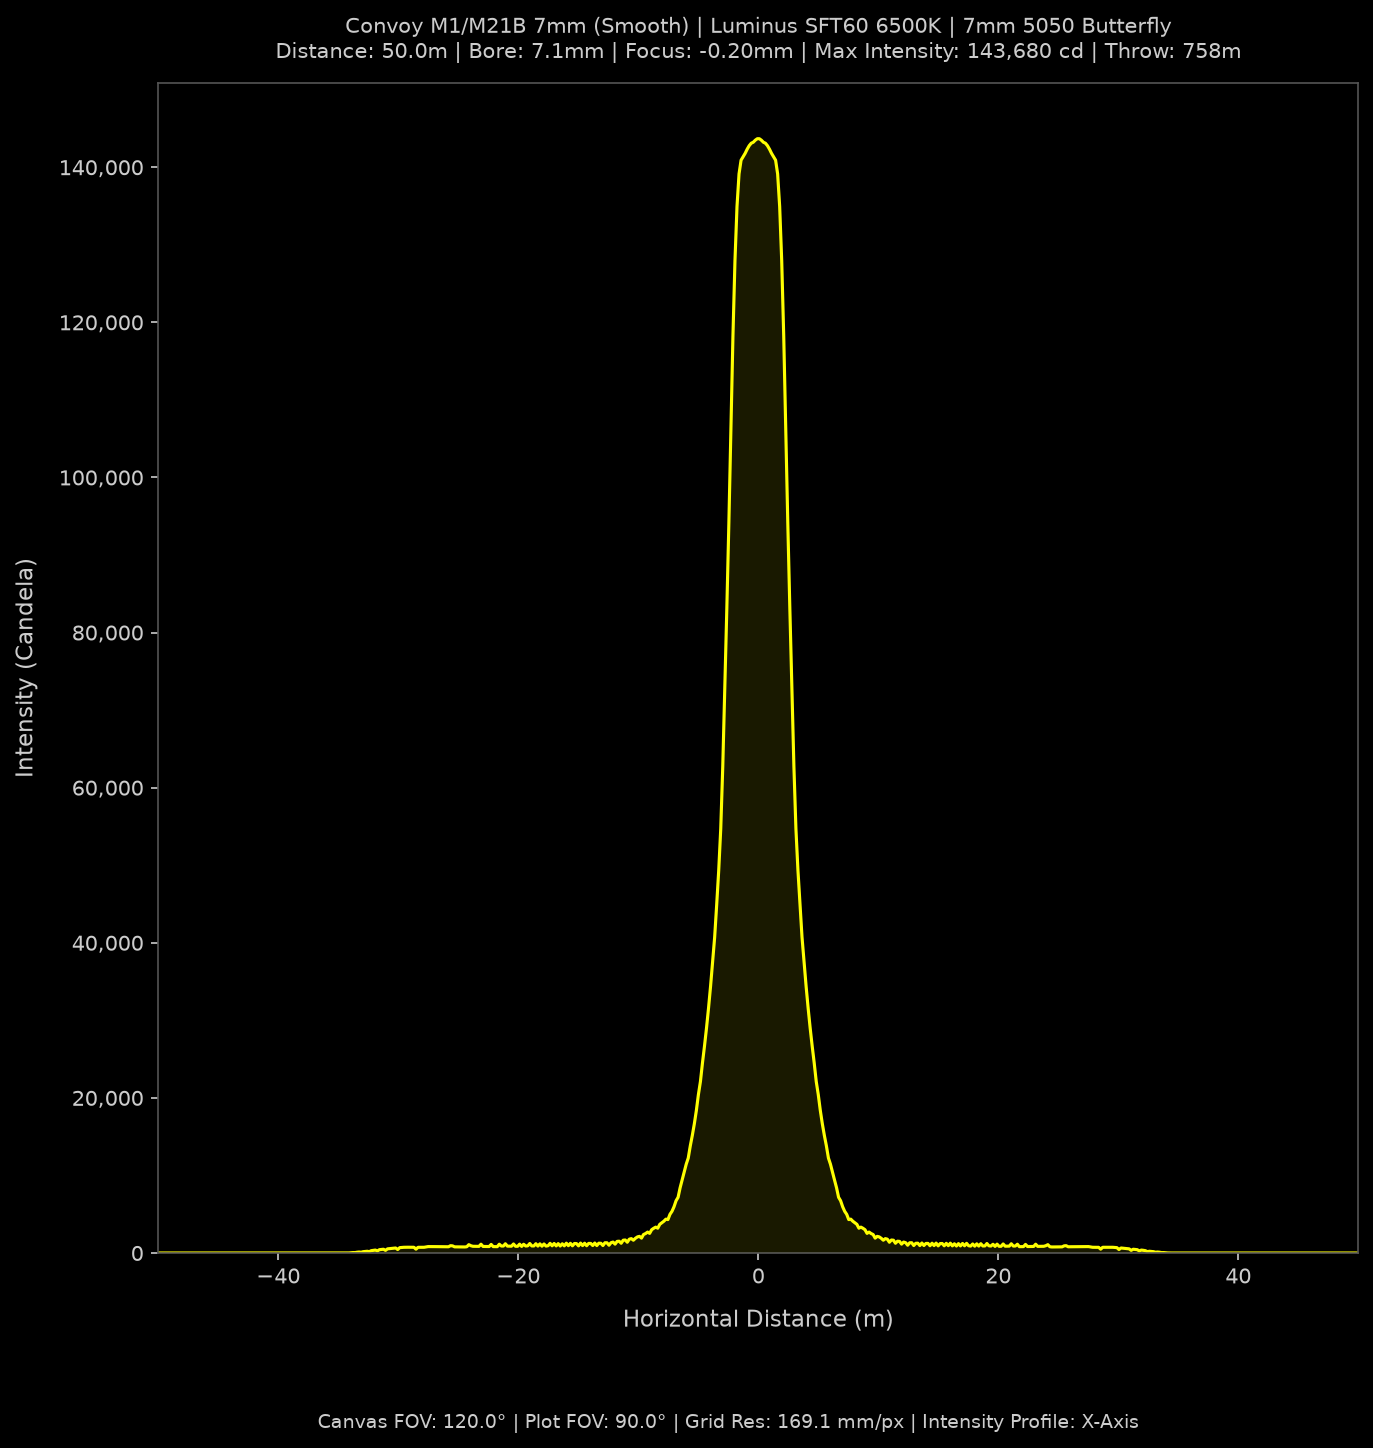
Task: Select the "Intensity Profile: X-Axis" footer text
Action: 1031,1422
